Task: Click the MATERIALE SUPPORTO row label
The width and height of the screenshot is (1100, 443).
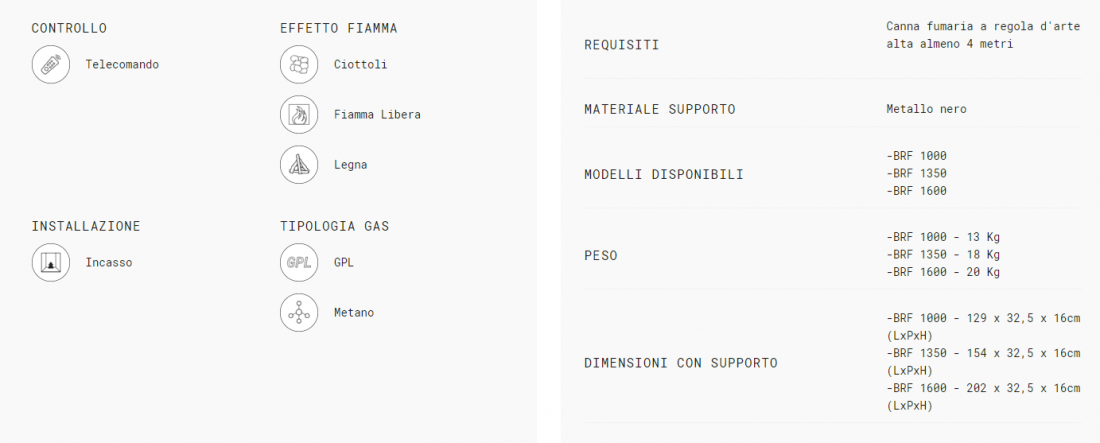Action: tap(660, 109)
